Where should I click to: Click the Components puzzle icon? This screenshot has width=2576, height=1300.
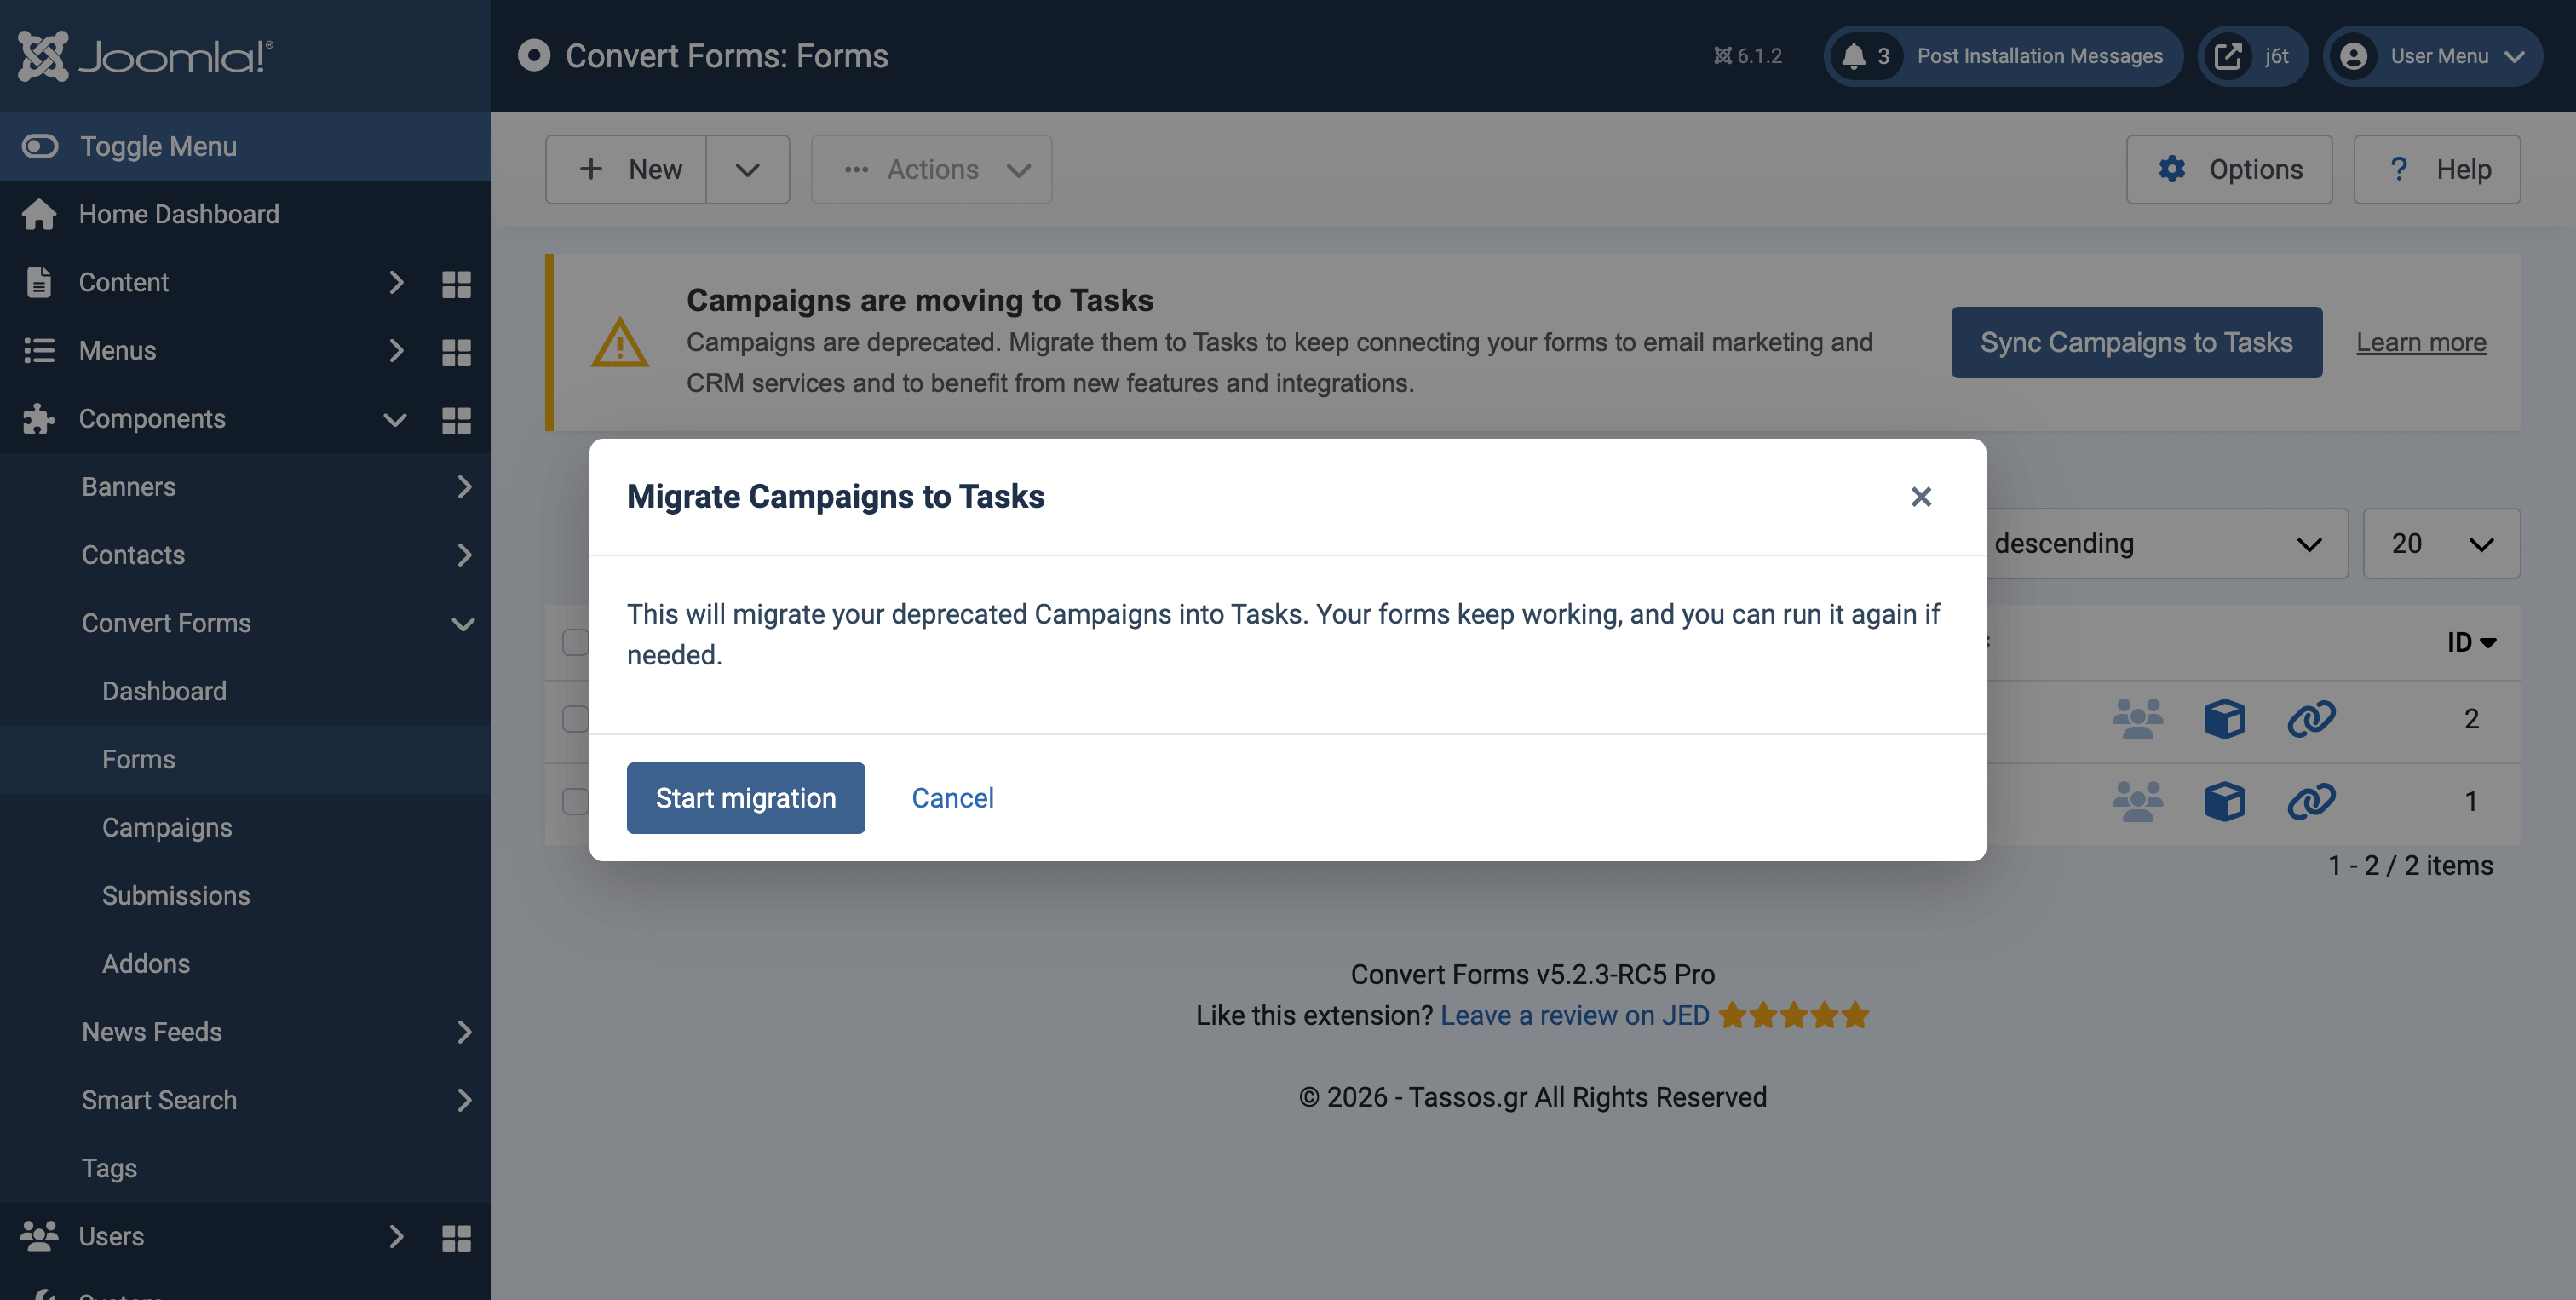click(x=39, y=418)
